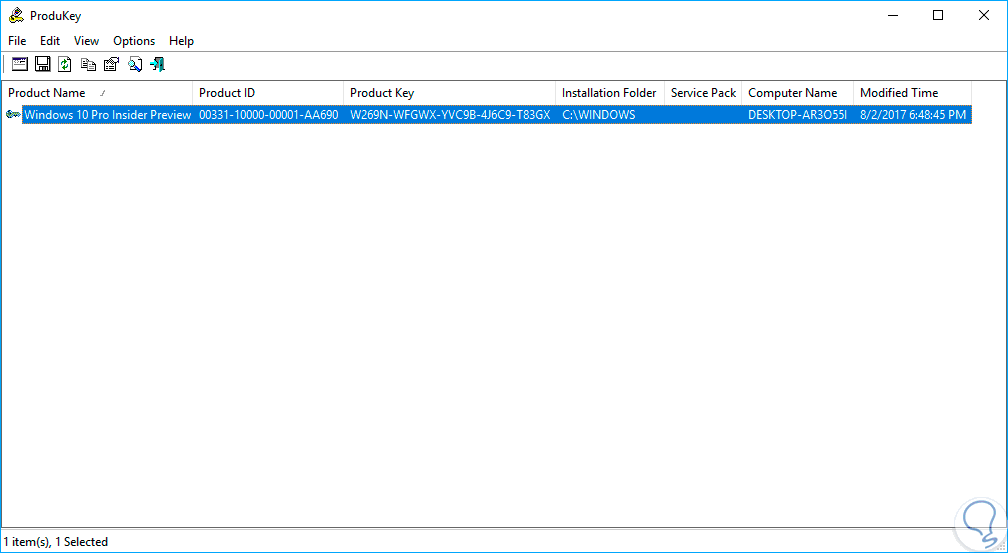Open the Edit menu
Viewport: 1008px width, 553px height.
pyautogui.click(x=50, y=41)
